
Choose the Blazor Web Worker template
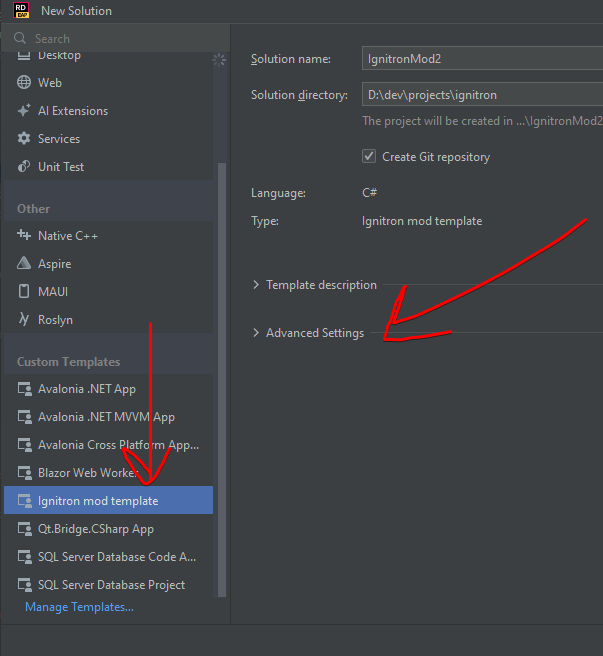(x=108, y=473)
